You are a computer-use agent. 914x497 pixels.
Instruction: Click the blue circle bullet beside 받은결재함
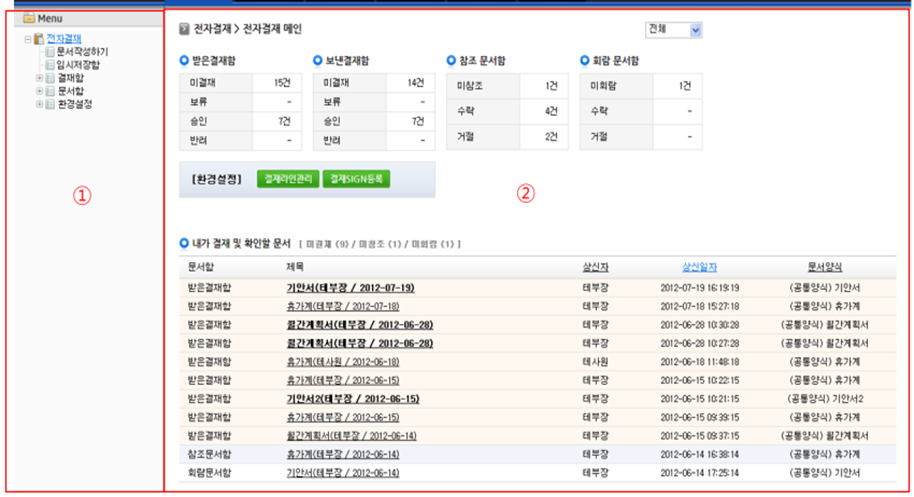coord(184,60)
